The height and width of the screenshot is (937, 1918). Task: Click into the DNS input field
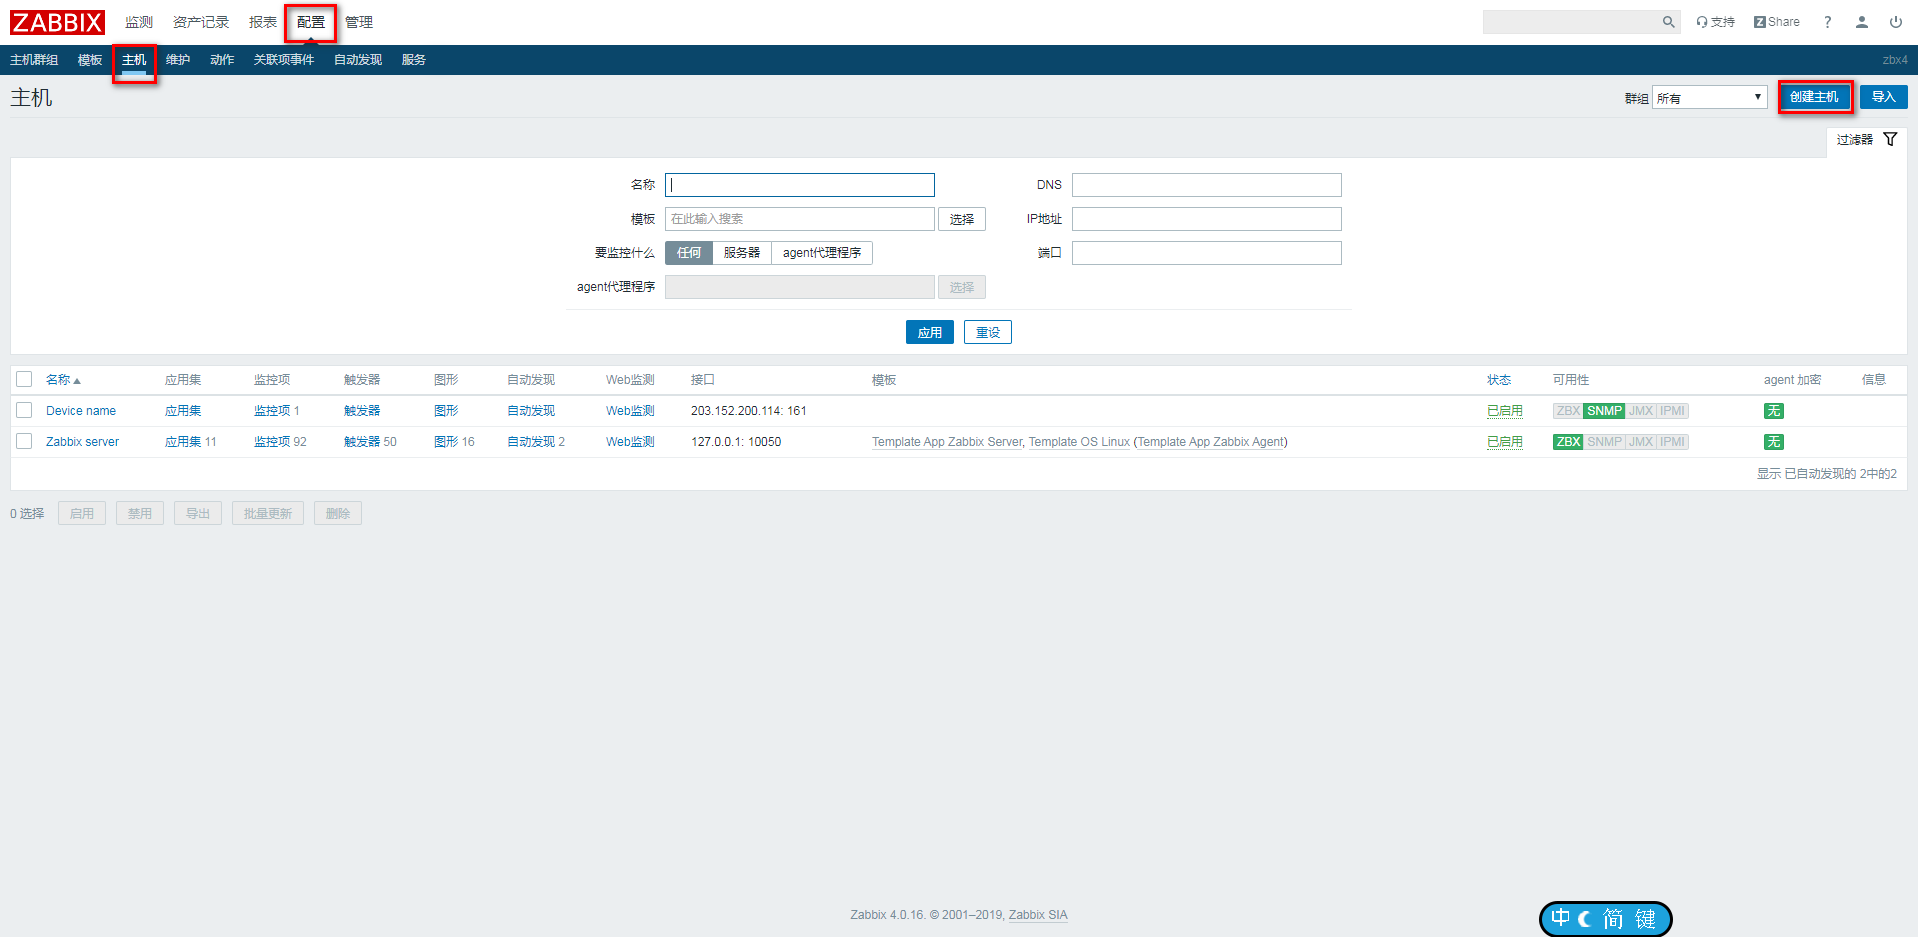tap(1206, 185)
